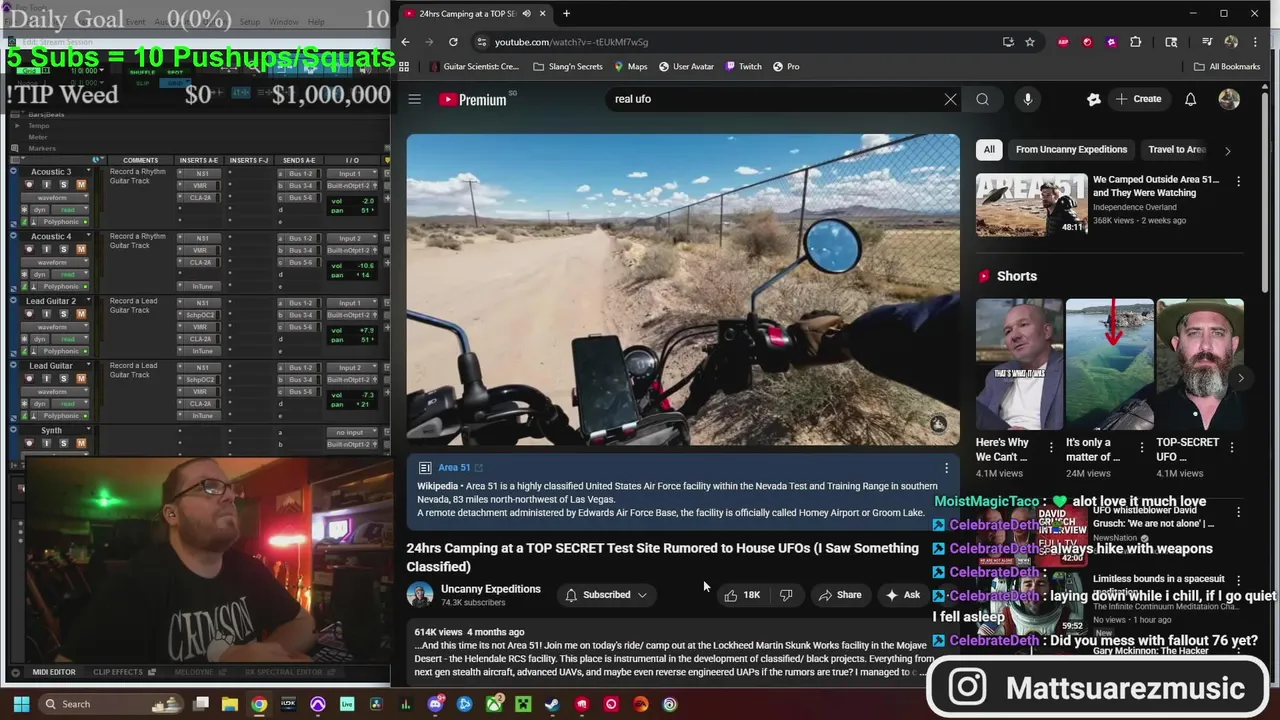Start voice search with microphone icon
1280x720 pixels.
[1027, 99]
